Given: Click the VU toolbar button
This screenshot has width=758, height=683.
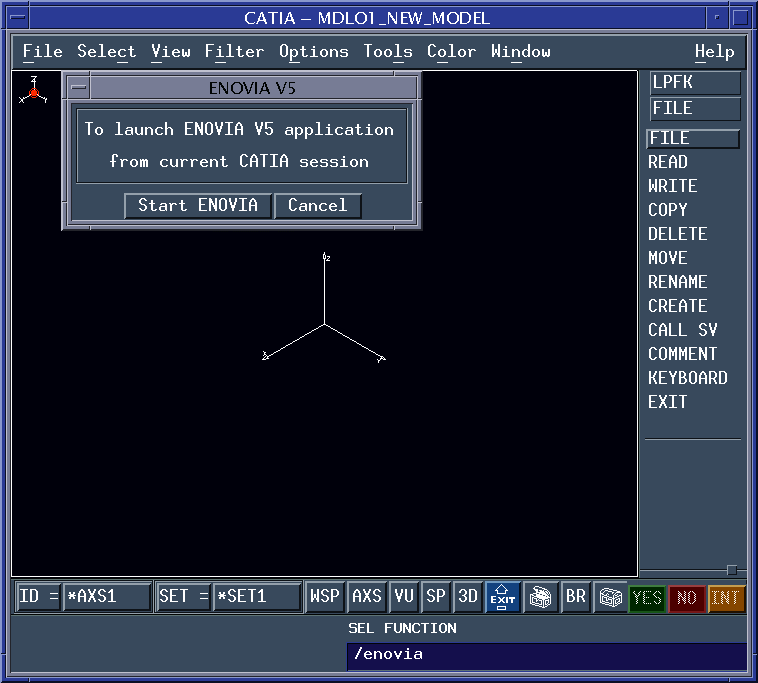Looking at the screenshot, I should pyautogui.click(x=404, y=597).
